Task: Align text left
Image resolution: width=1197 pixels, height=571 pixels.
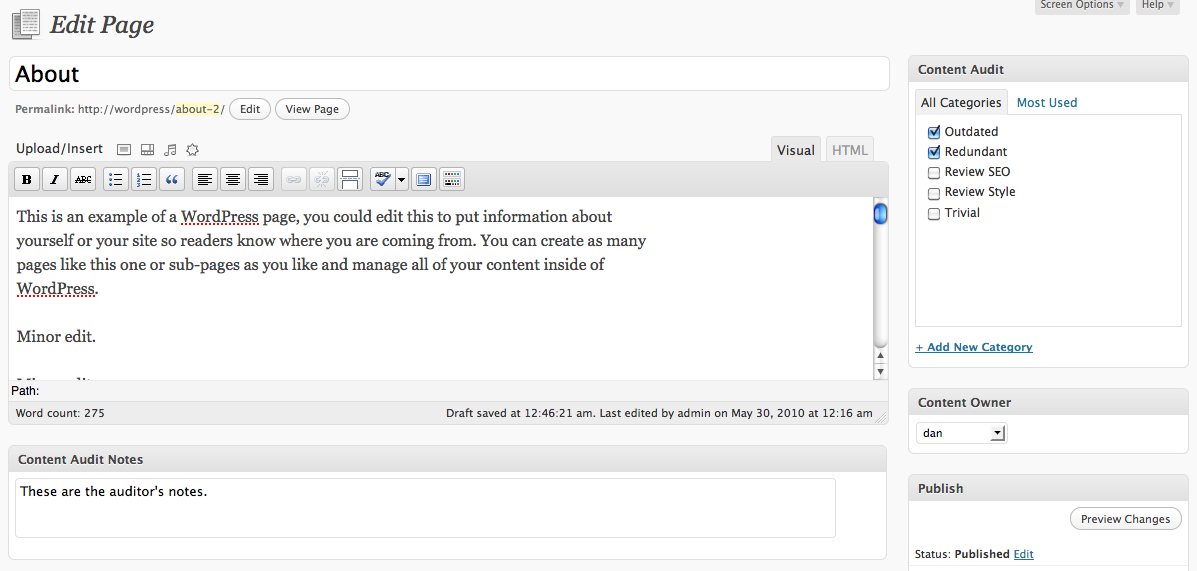Action: pos(205,179)
